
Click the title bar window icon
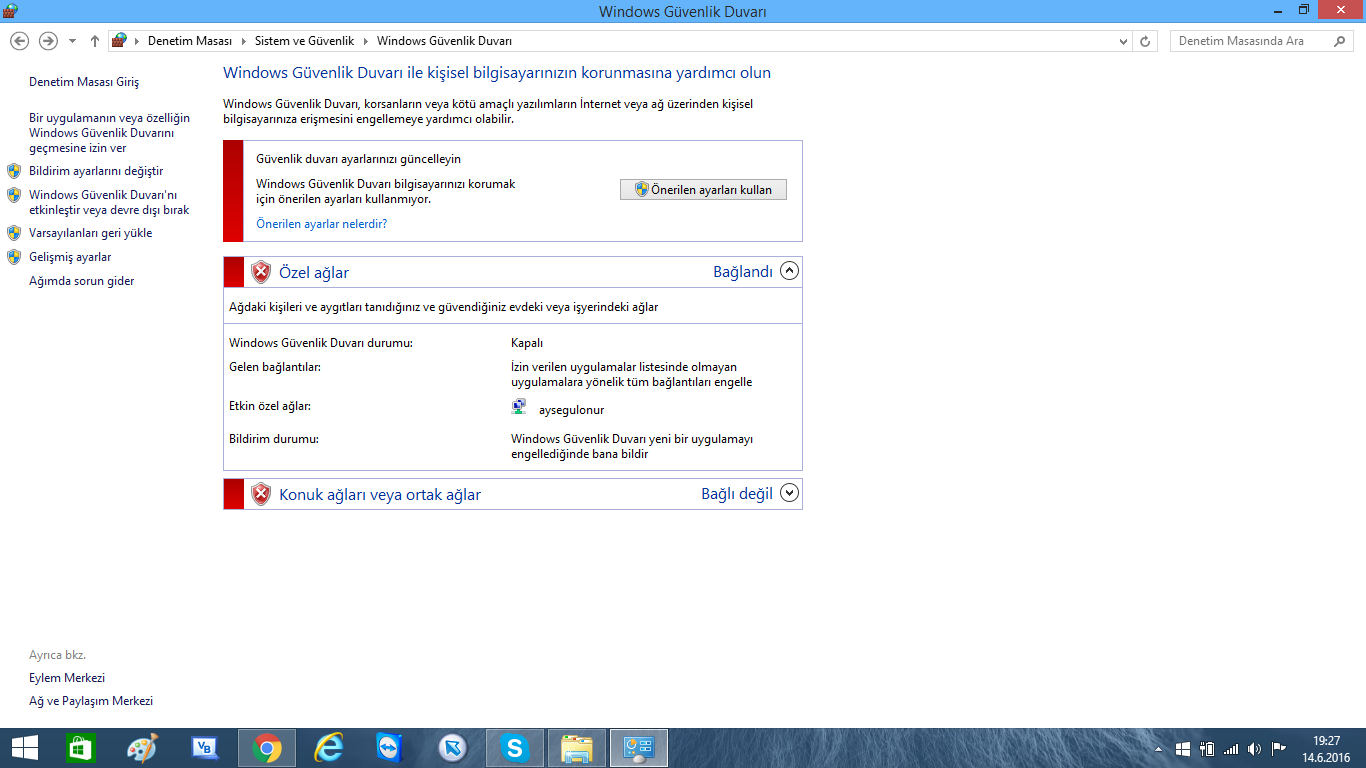[x=11, y=10]
